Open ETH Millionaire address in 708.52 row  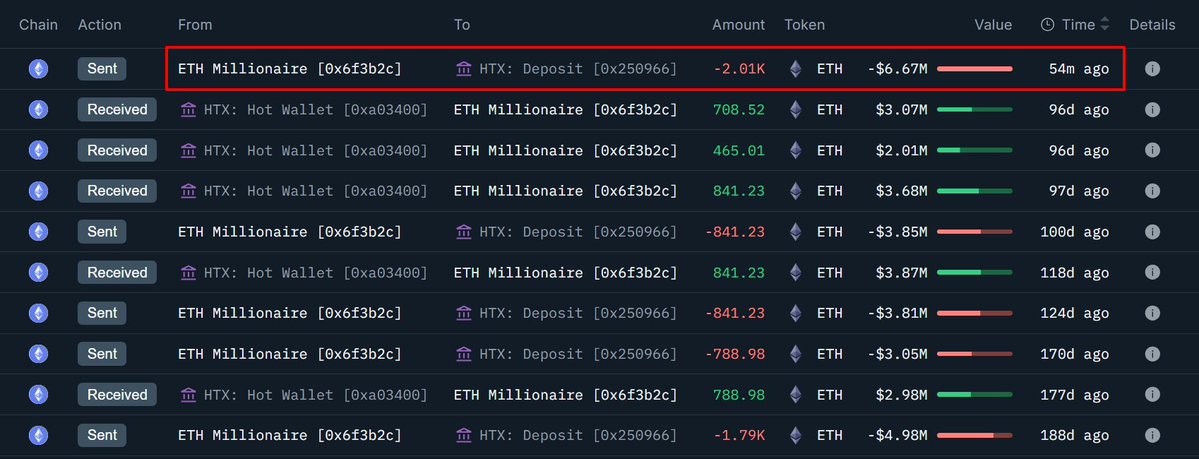pyautogui.click(x=565, y=109)
